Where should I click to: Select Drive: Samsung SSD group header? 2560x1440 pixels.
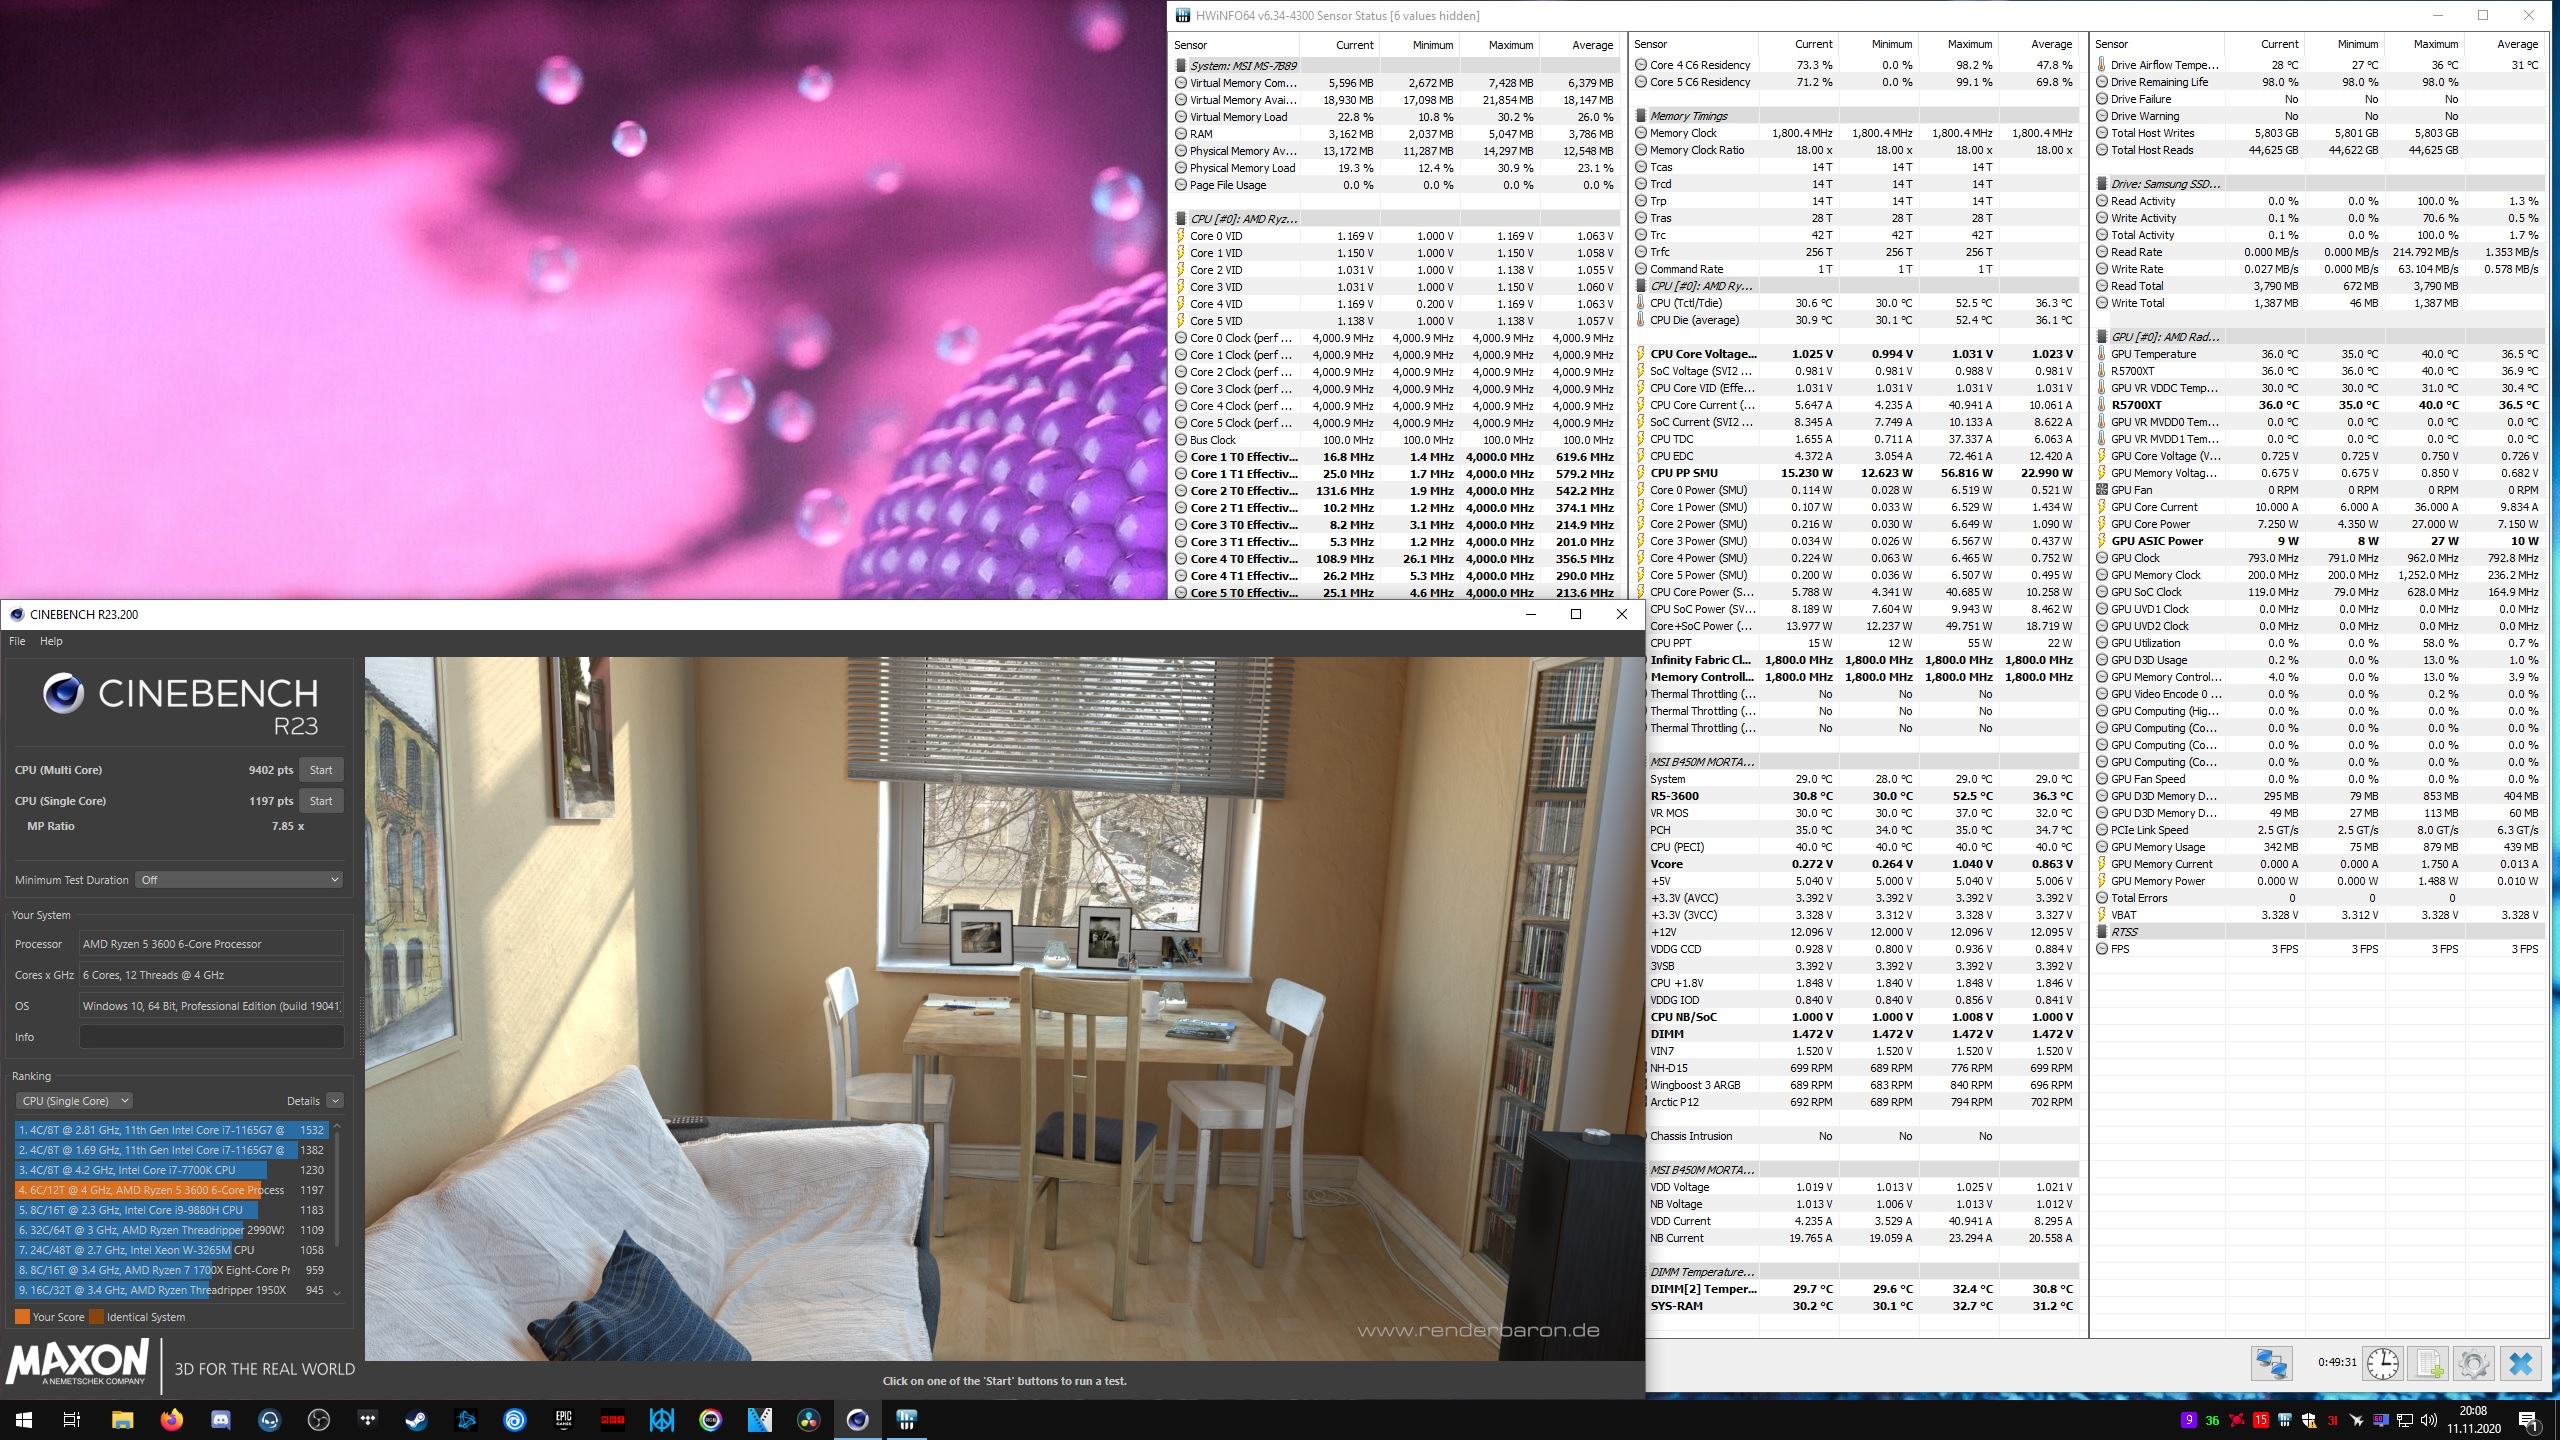pos(2320,184)
